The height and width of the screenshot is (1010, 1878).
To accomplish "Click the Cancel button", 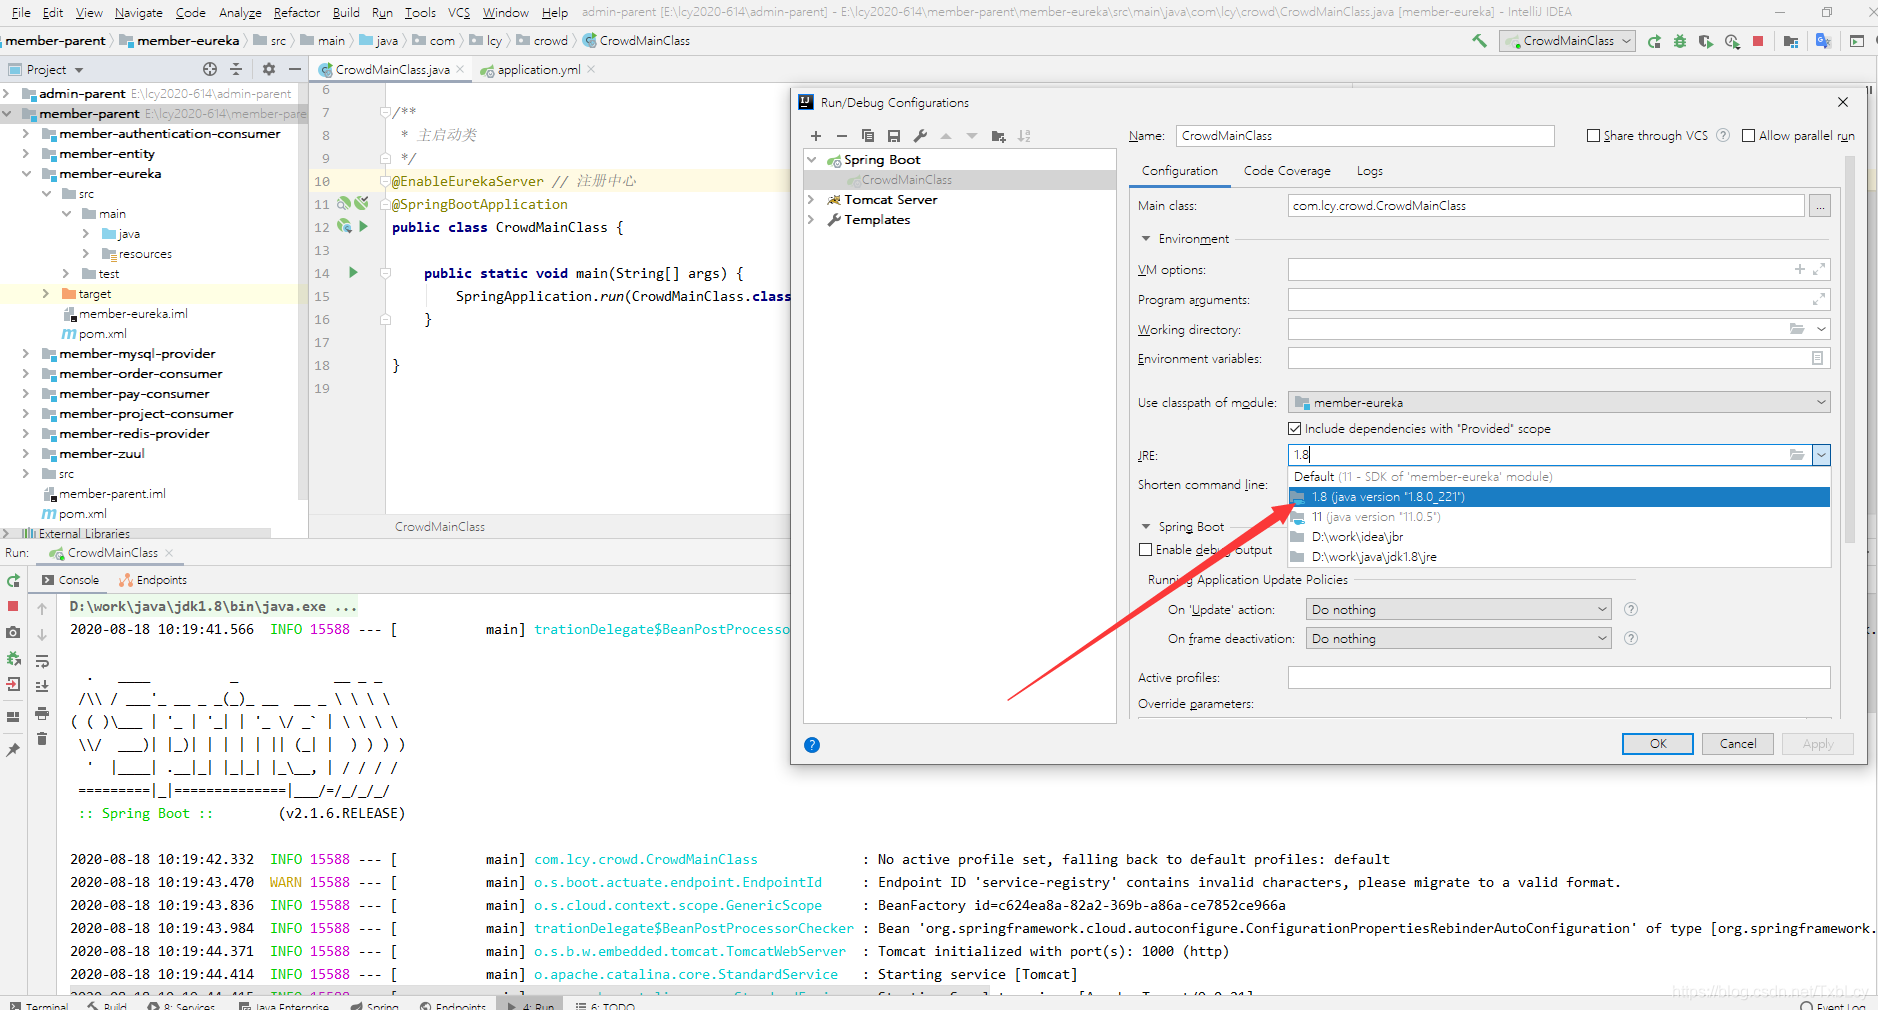I will pyautogui.click(x=1737, y=744).
